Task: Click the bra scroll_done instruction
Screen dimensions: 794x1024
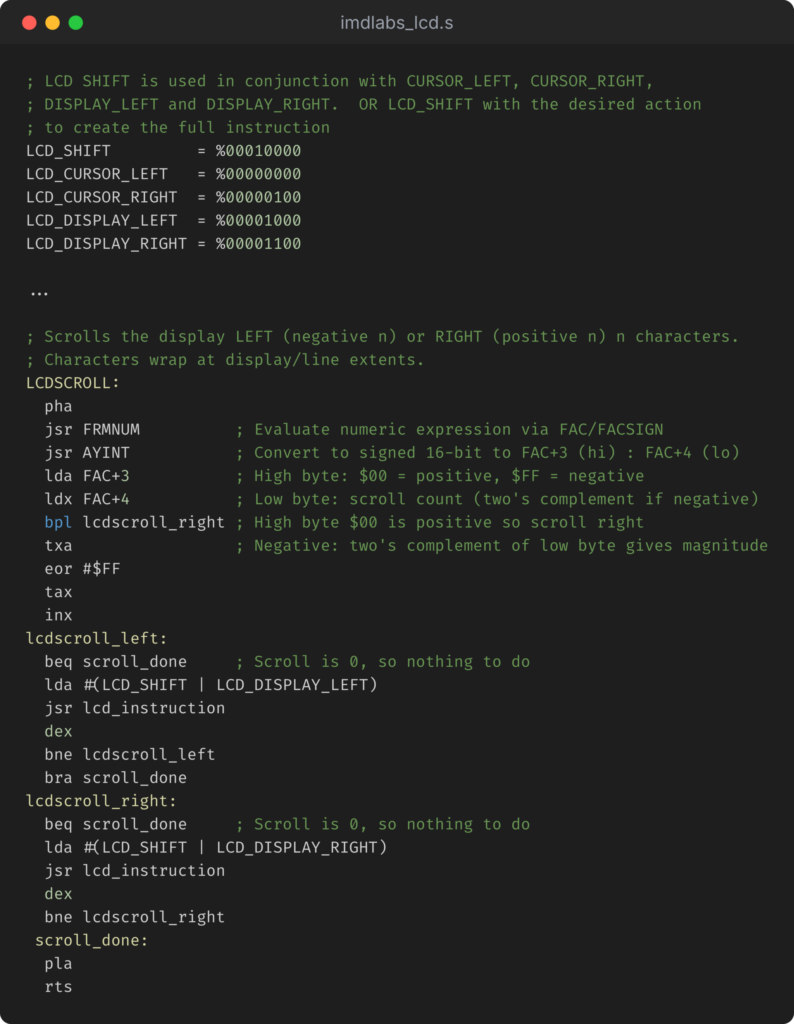Action: pyautogui.click(x=116, y=778)
